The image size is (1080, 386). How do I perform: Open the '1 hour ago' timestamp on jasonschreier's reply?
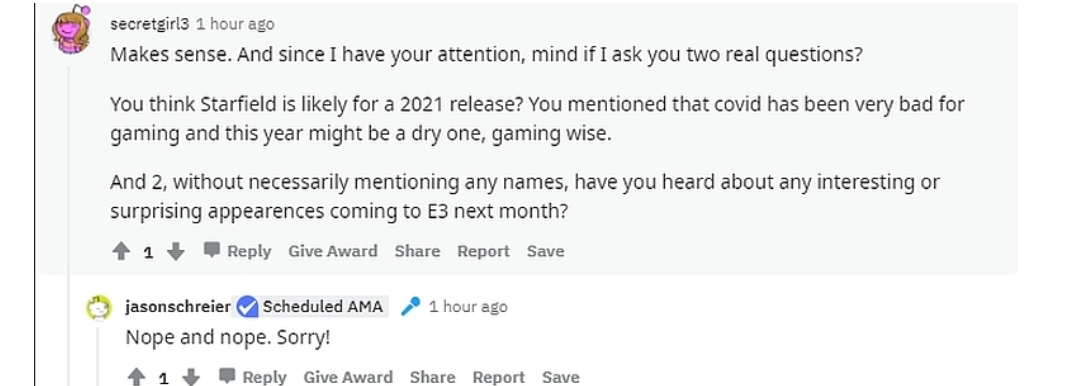(468, 306)
